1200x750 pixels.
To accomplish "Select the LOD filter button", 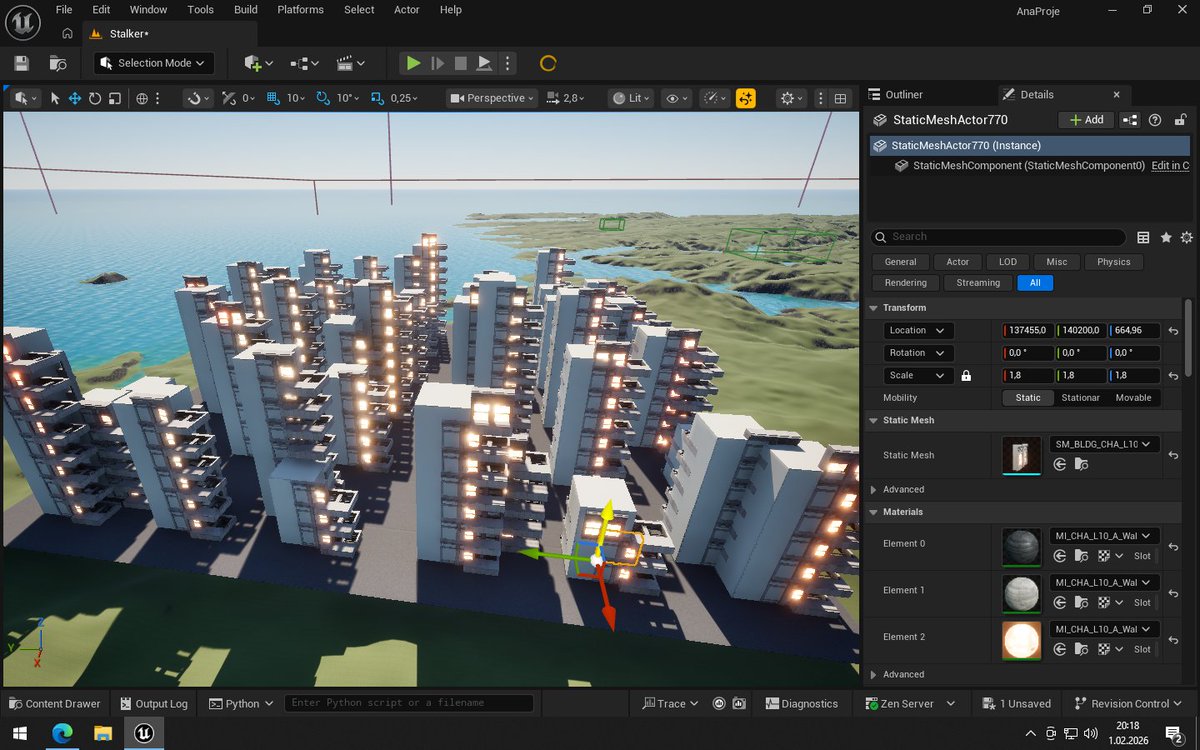I will coord(1007,262).
